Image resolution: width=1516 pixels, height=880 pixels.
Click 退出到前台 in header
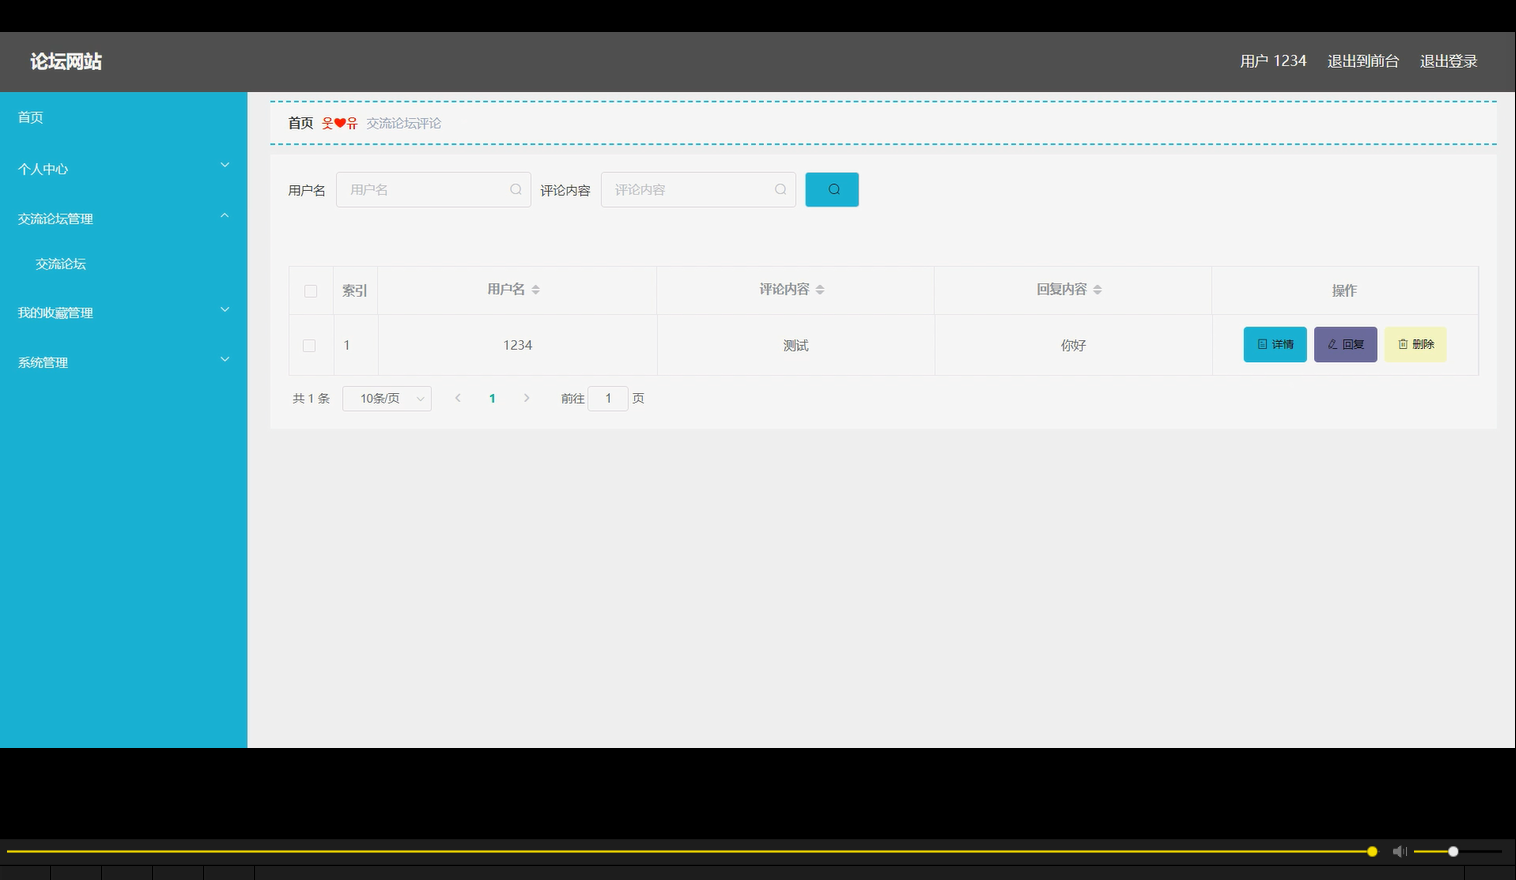coord(1363,61)
